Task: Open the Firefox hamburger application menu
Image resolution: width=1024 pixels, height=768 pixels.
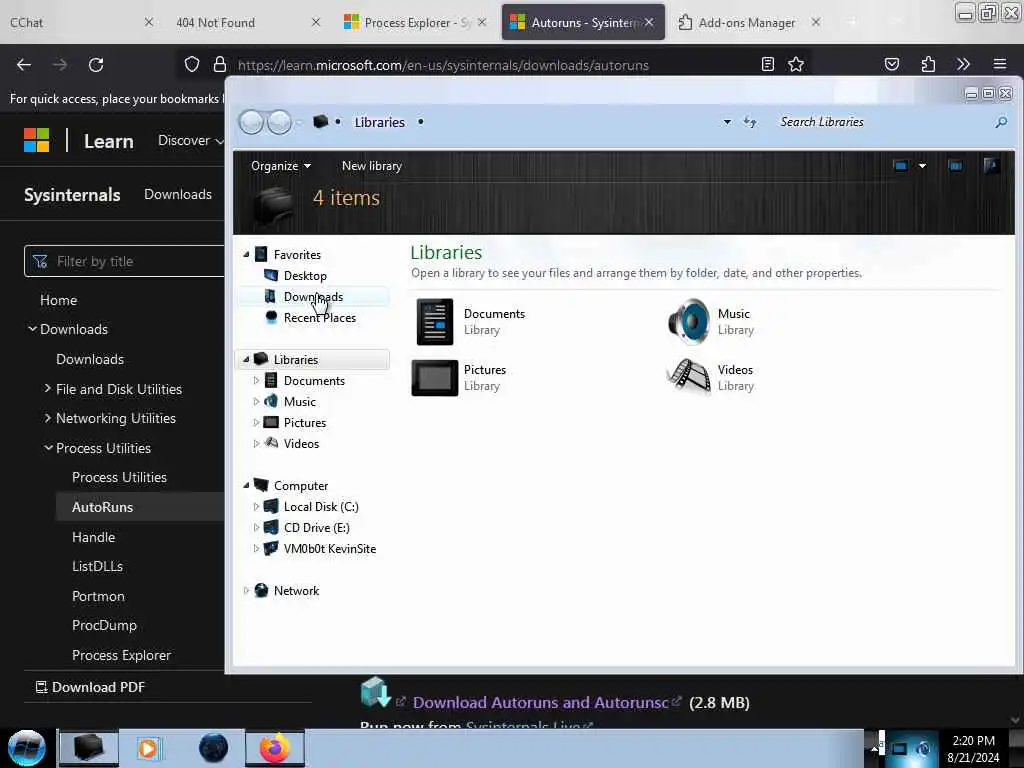Action: [1000, 64]
